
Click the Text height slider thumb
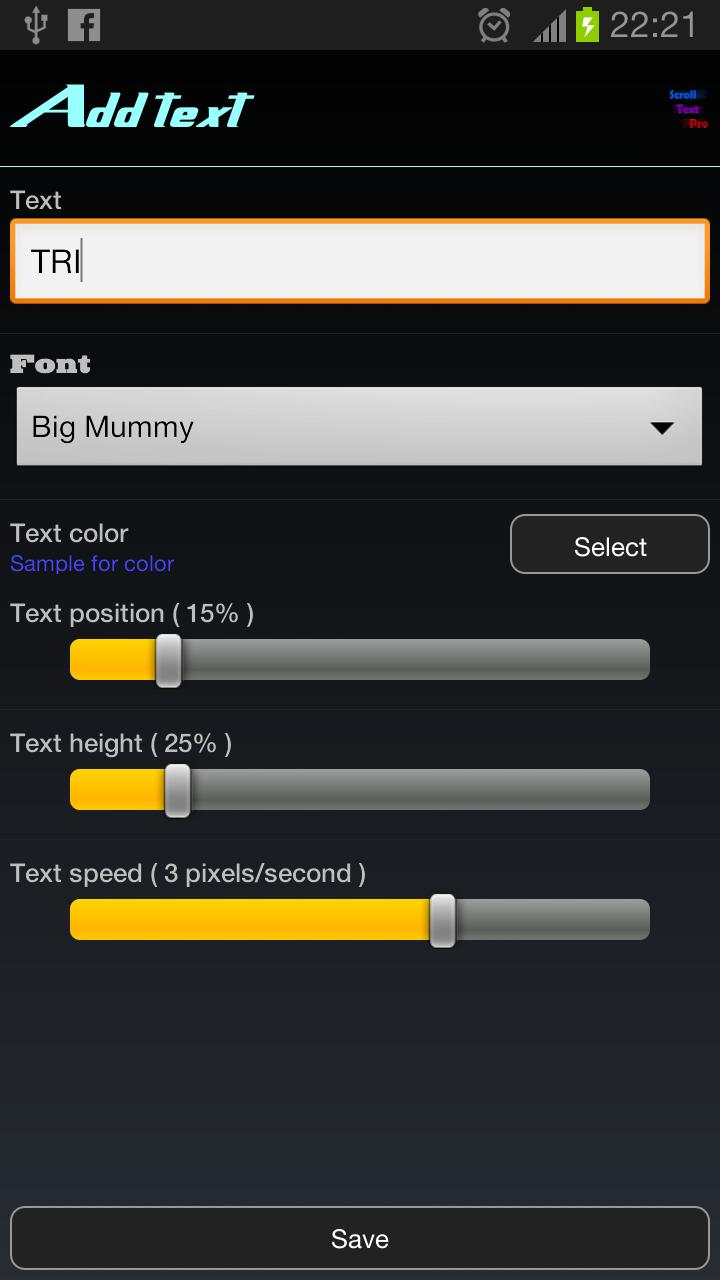pyautogui.click(x=177, y=790)
